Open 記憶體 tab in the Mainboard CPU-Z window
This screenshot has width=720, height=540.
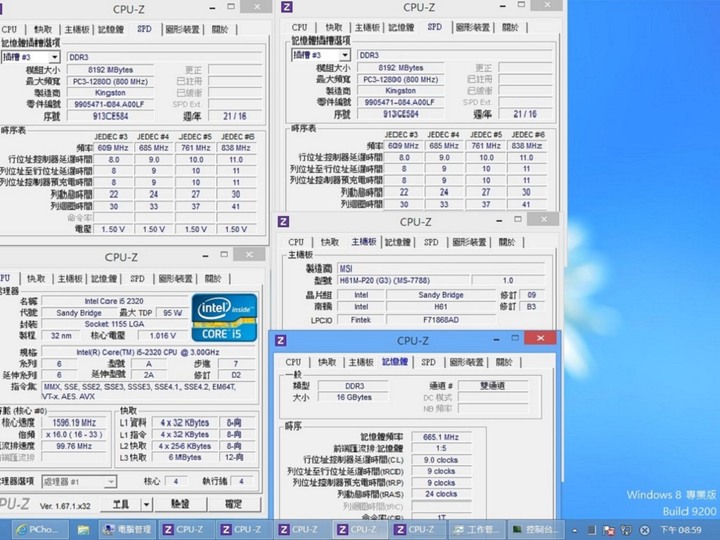[398, 242]
